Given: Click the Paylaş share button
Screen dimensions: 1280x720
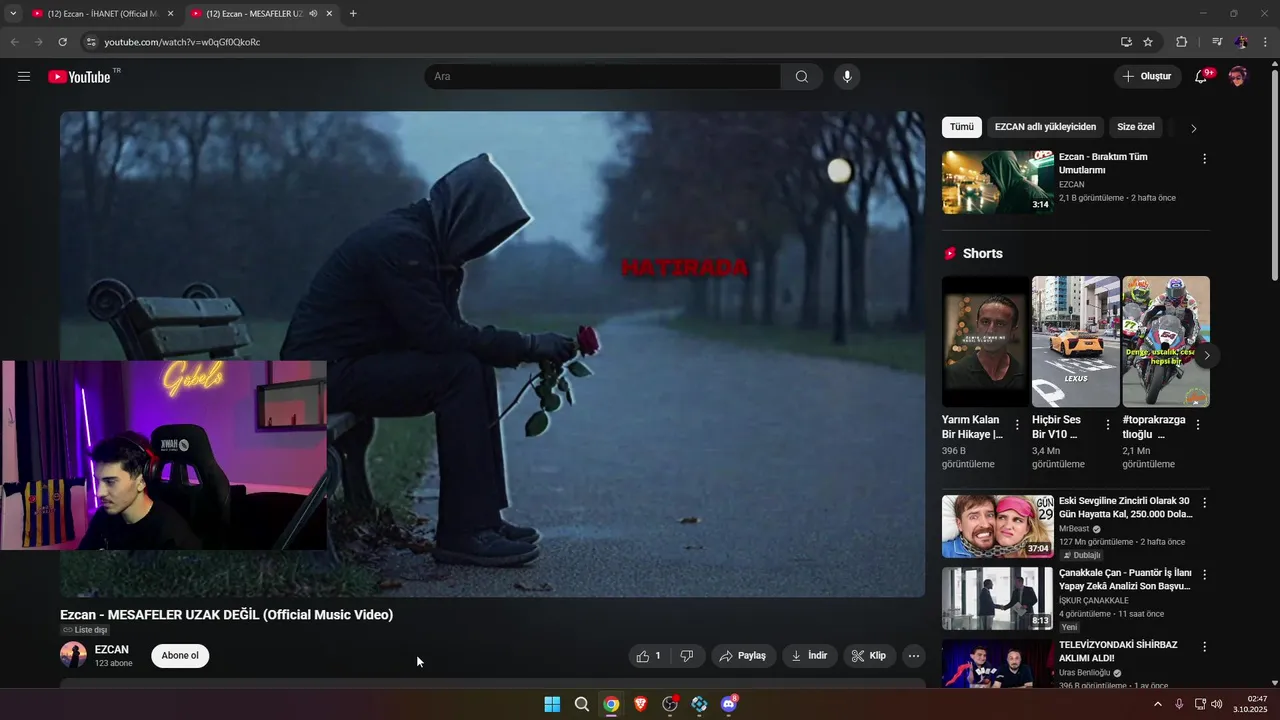Looking at the screenshot, I should point(743,656).
